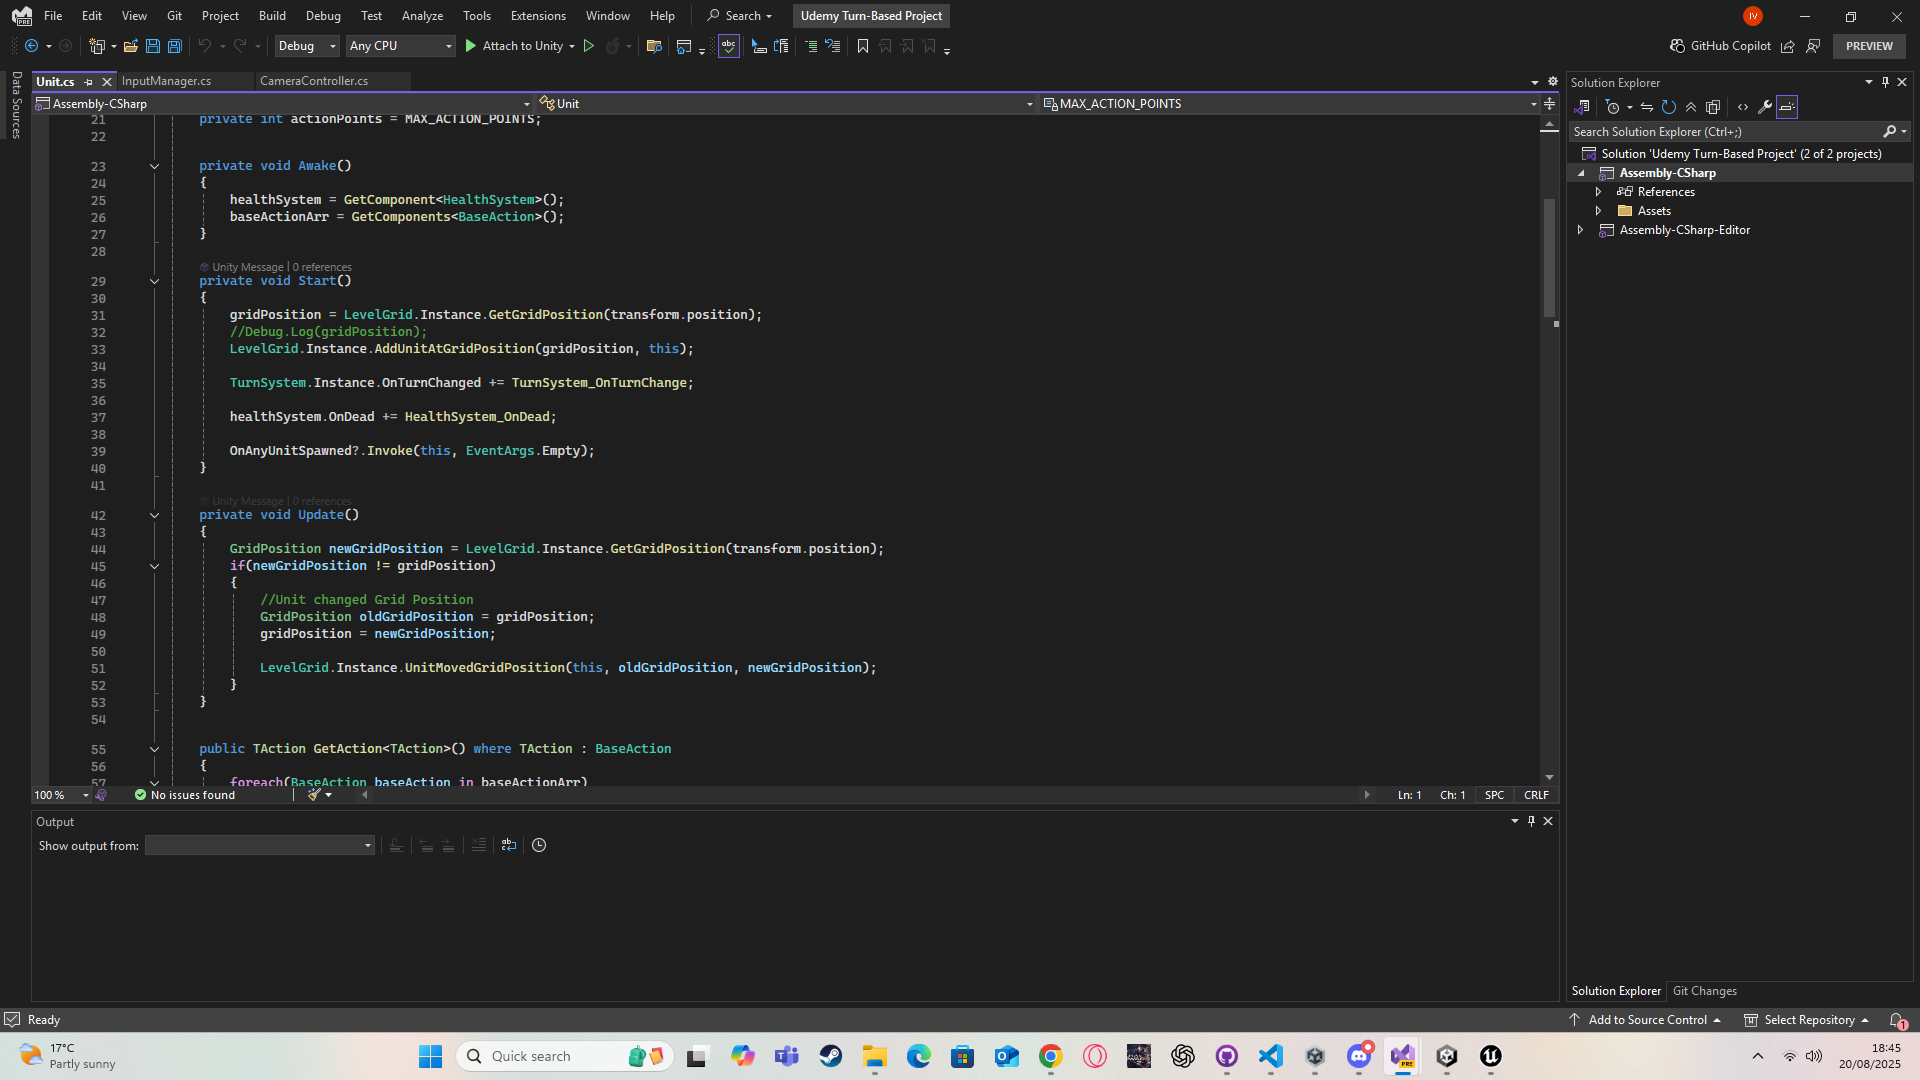Viewport: 1920px width, 1080px height.
Task: Comment out selected lines icon
Action: point(810,46)
